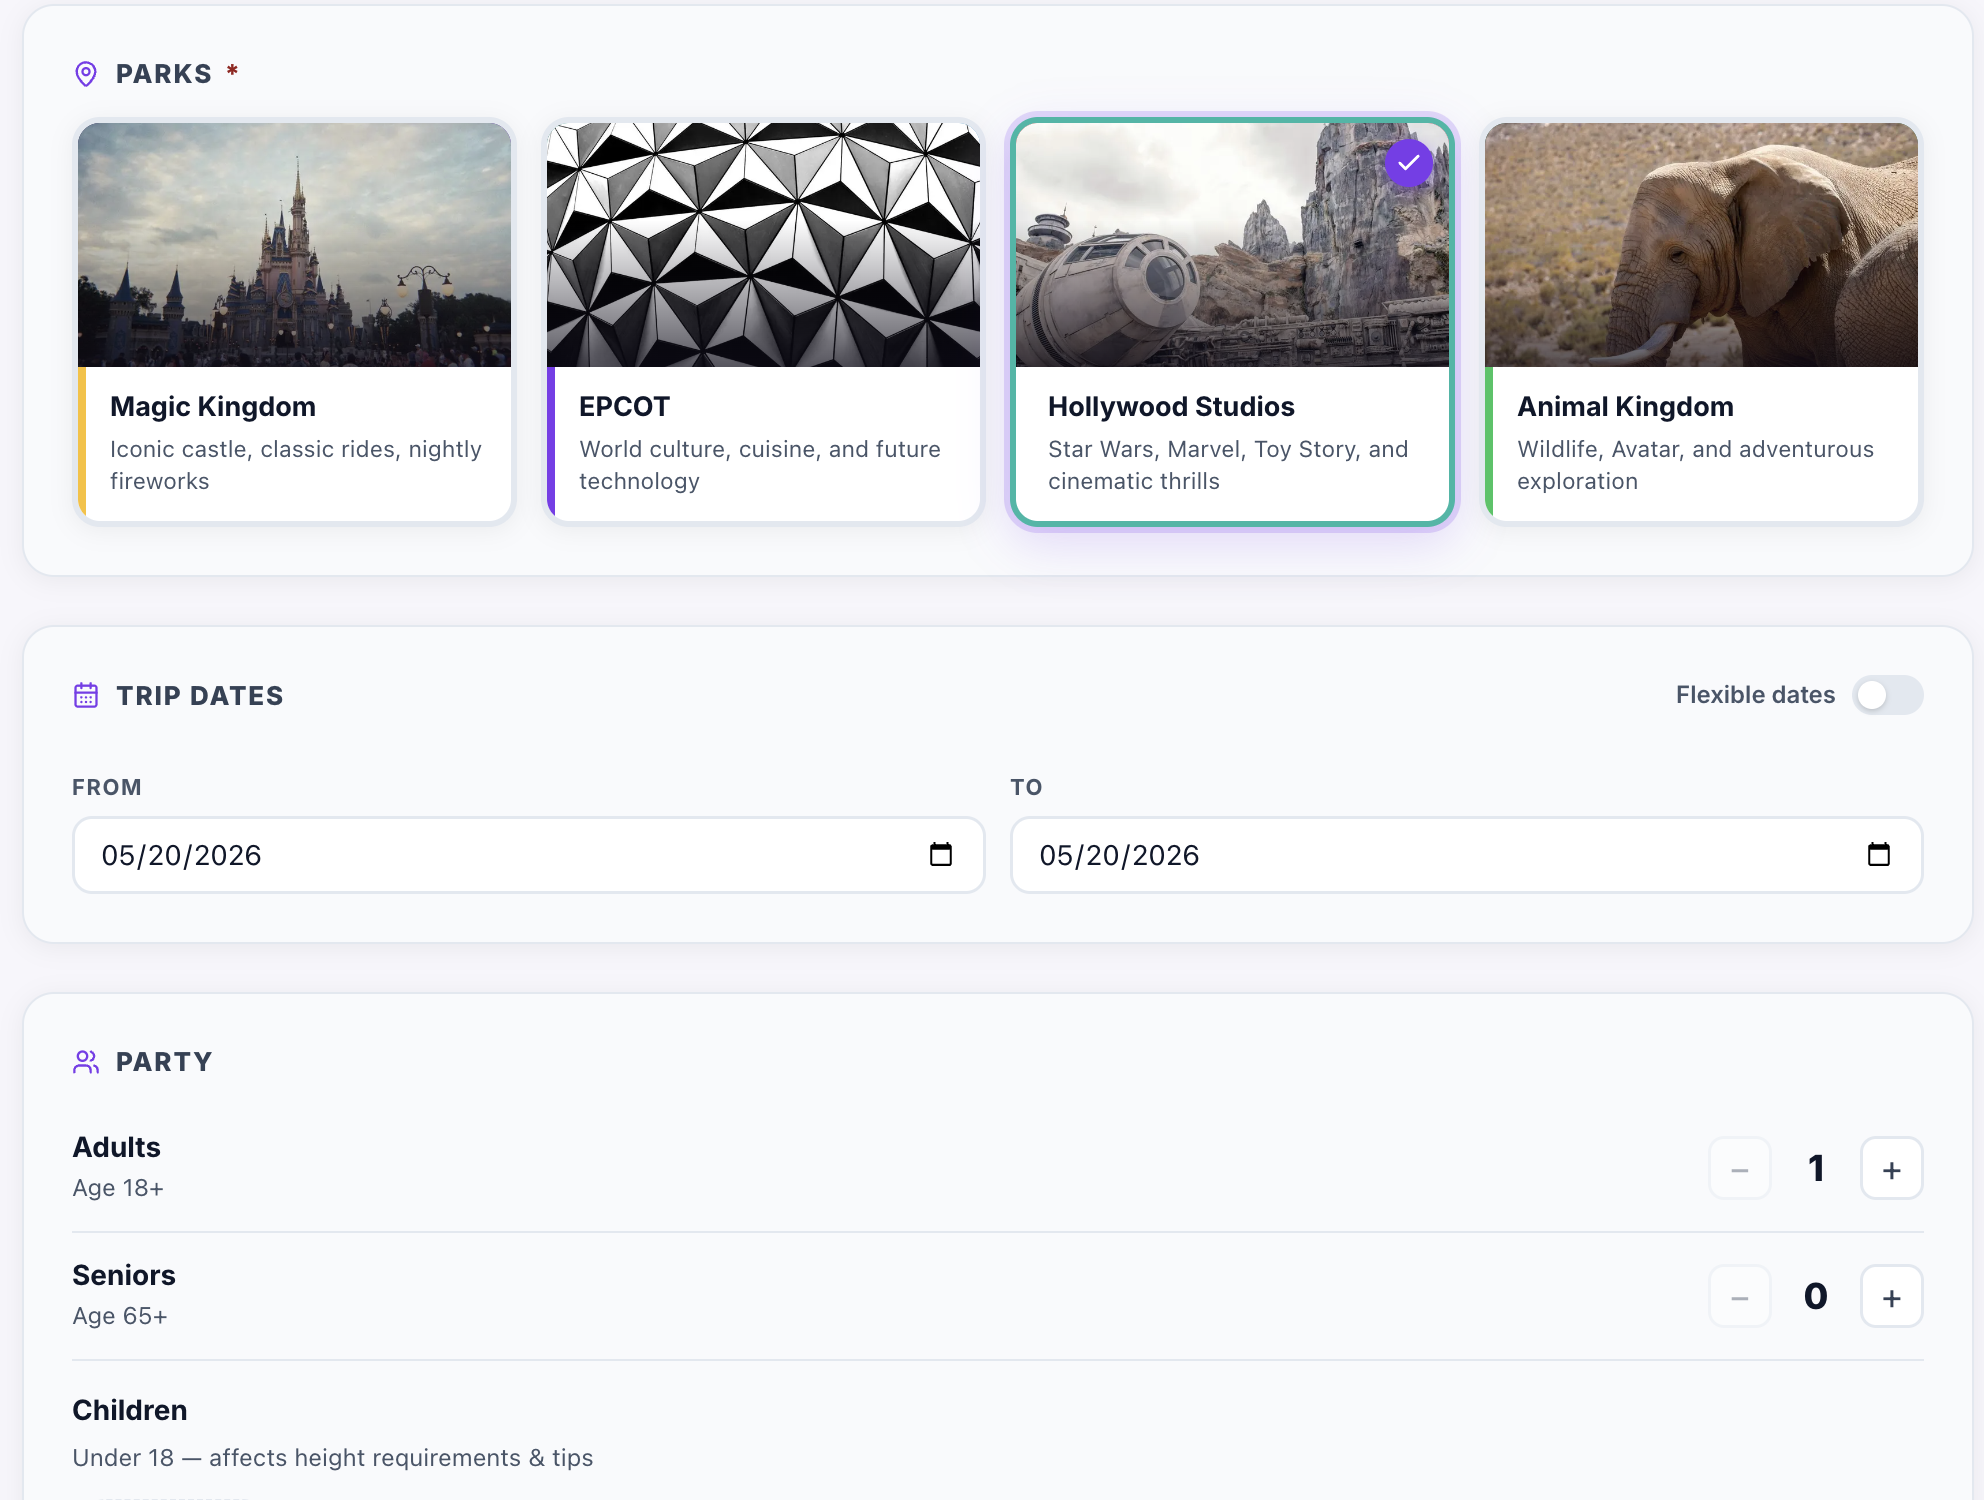1984x1500 pixels.
Task: Click the Parks location pin icon
Action: (x=86, y=74)
